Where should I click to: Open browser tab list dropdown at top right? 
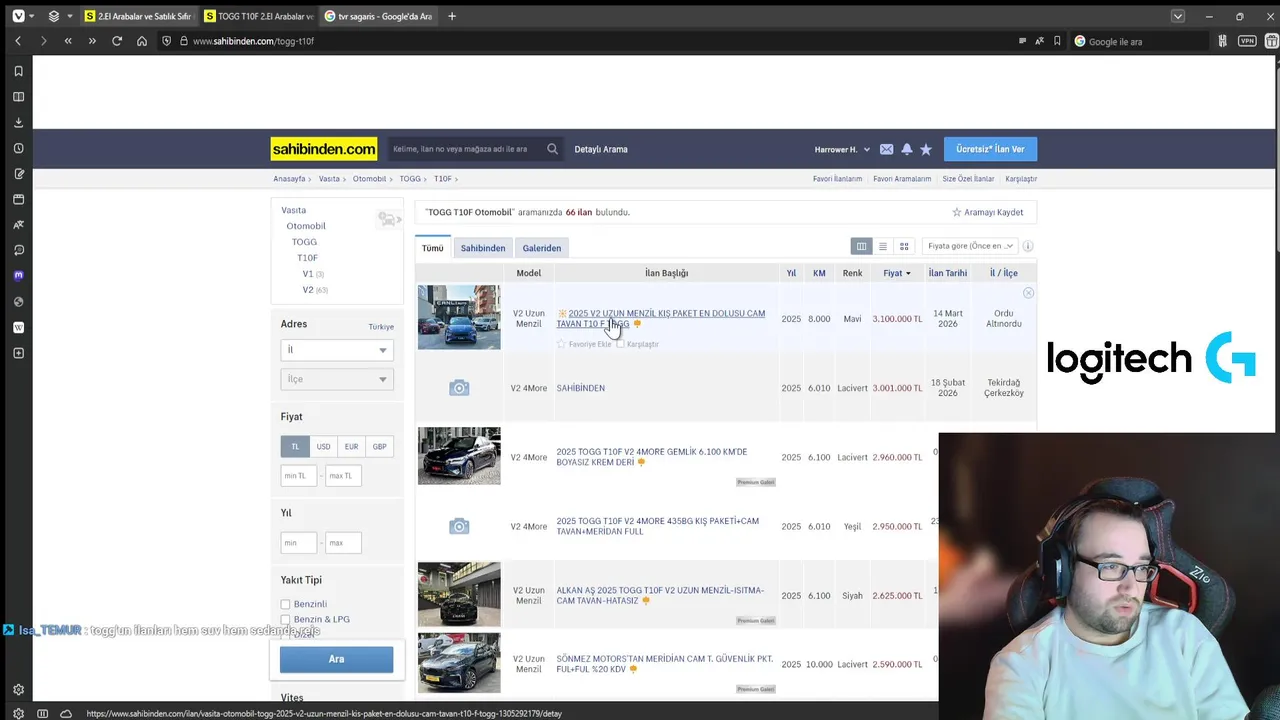click(1178, 16)
